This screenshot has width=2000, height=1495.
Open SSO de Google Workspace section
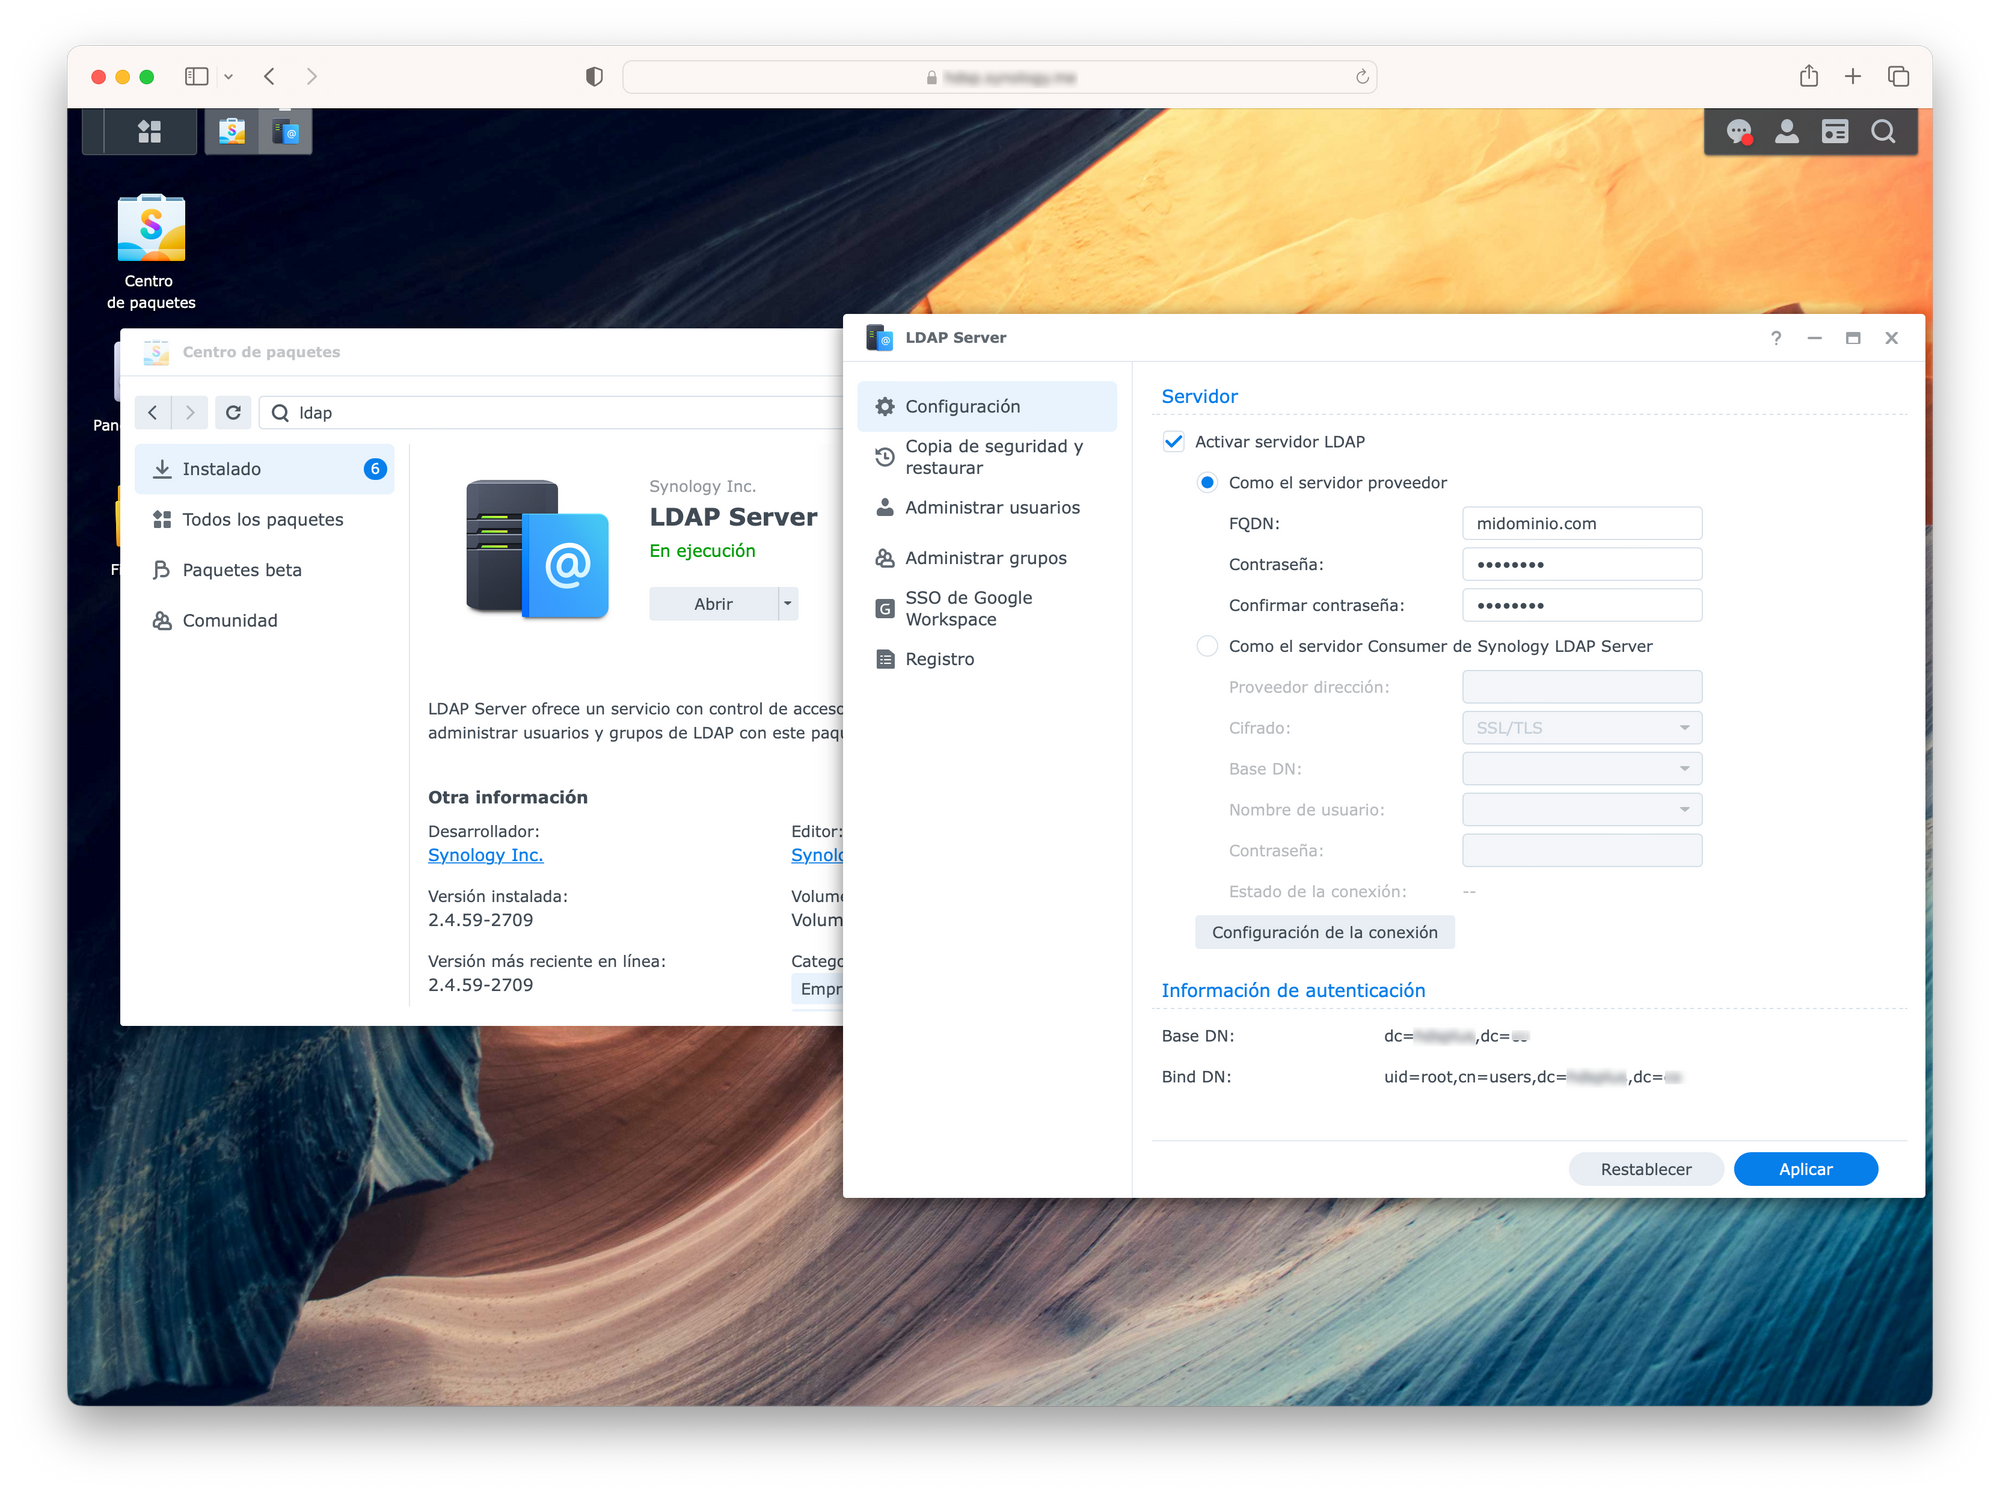tap(987, 608)
